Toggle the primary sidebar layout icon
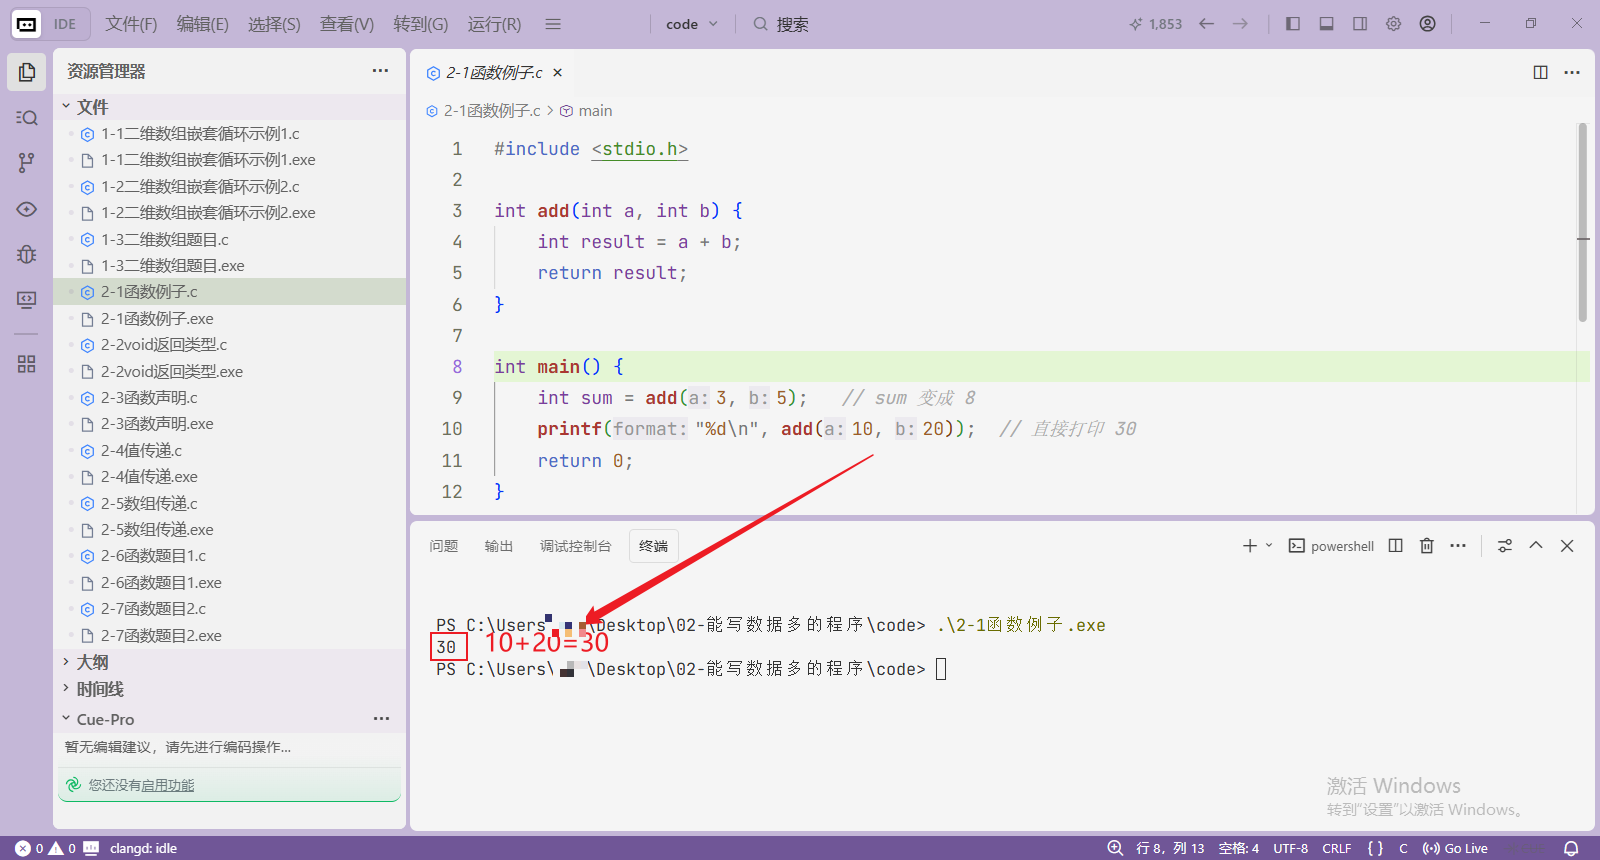This screenshot has width=1600, height=860. pyautogui.click(x=1293, y=24)
